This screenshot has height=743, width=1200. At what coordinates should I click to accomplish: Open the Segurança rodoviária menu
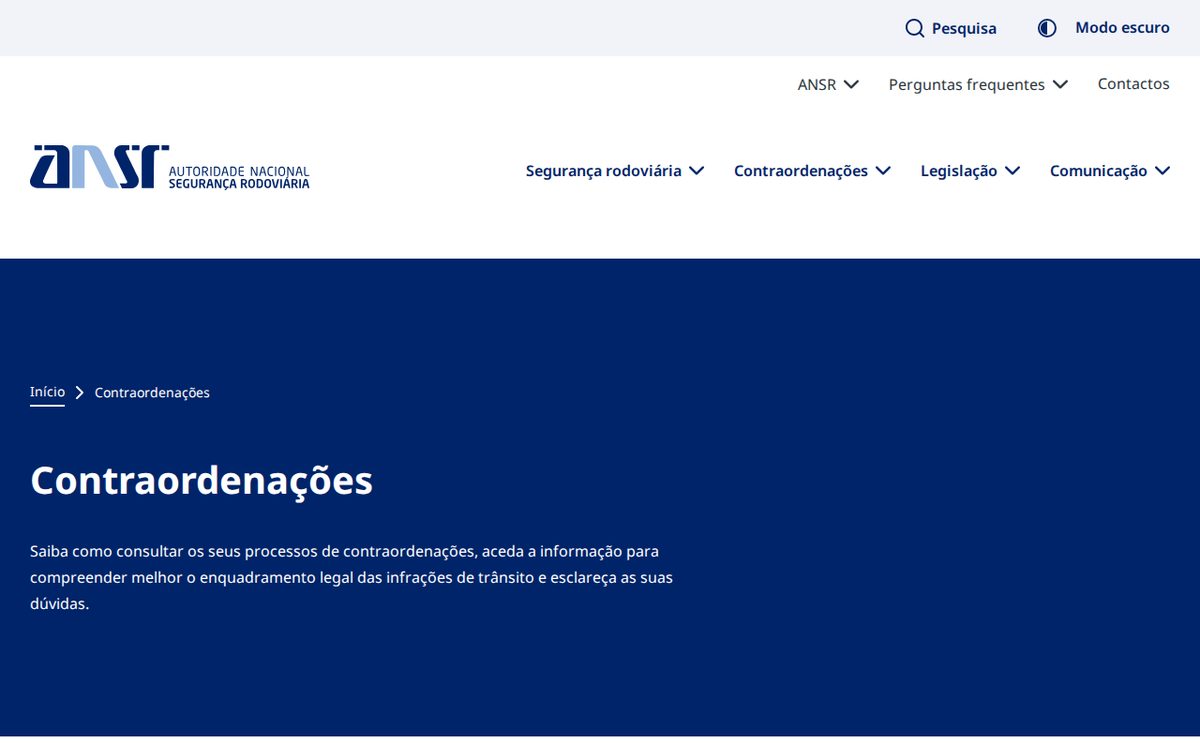[x=615, y=170]
